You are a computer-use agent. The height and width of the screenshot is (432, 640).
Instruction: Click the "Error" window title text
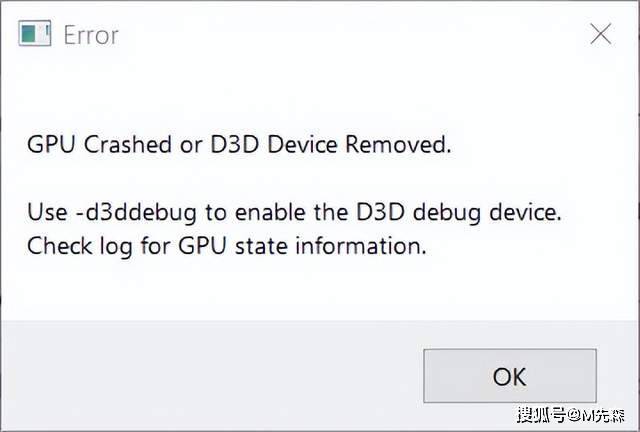pyautogui.click(x=91, y=35)
